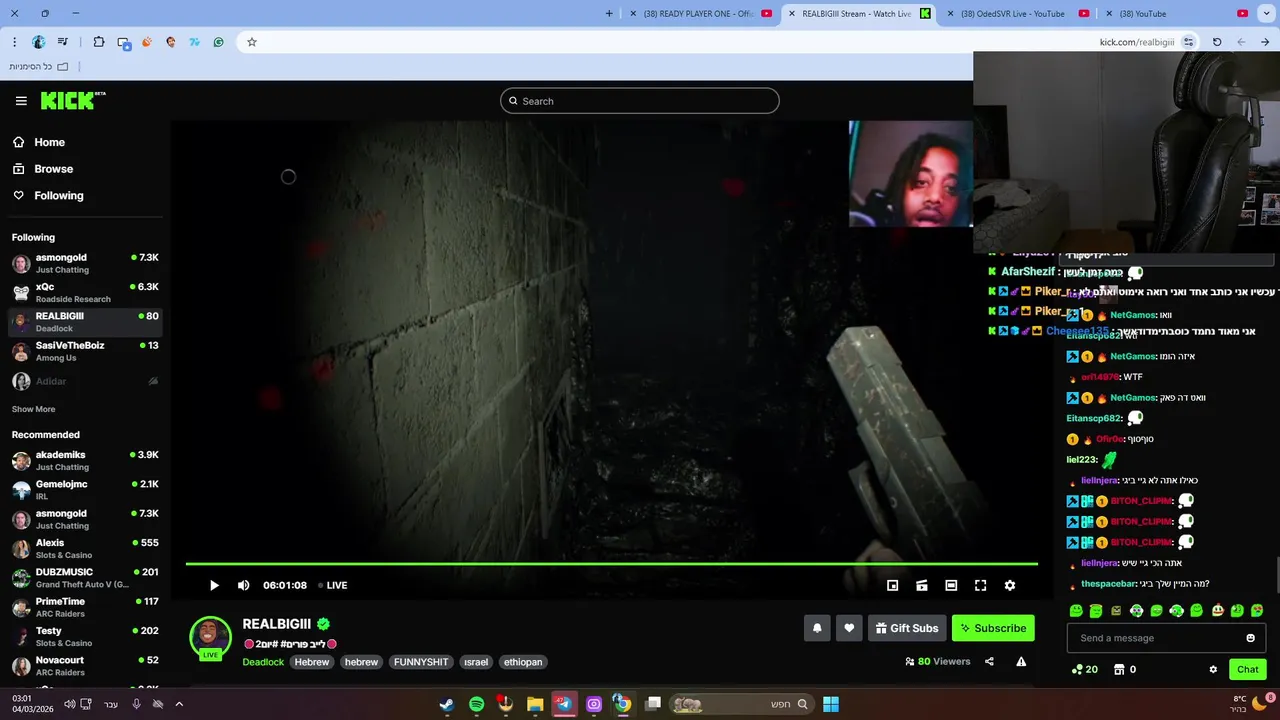This screenshot has width=1280, height=720.
Task: Click the green stream progress bar
Action: pyautogui.click(x=611, y=564)
